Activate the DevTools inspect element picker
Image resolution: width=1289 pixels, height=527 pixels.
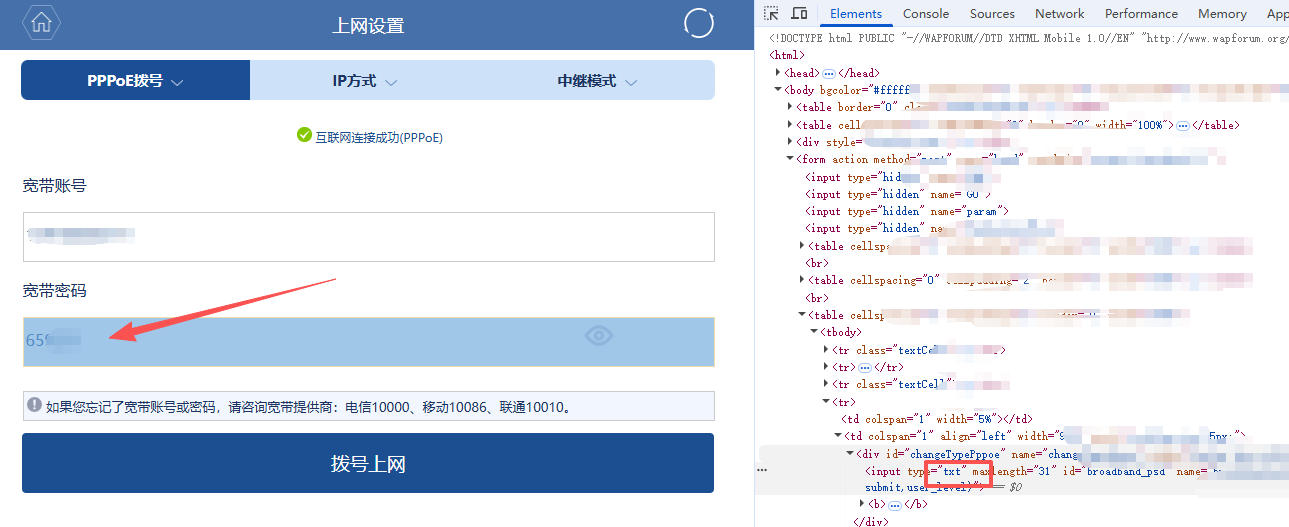[771, 14]
